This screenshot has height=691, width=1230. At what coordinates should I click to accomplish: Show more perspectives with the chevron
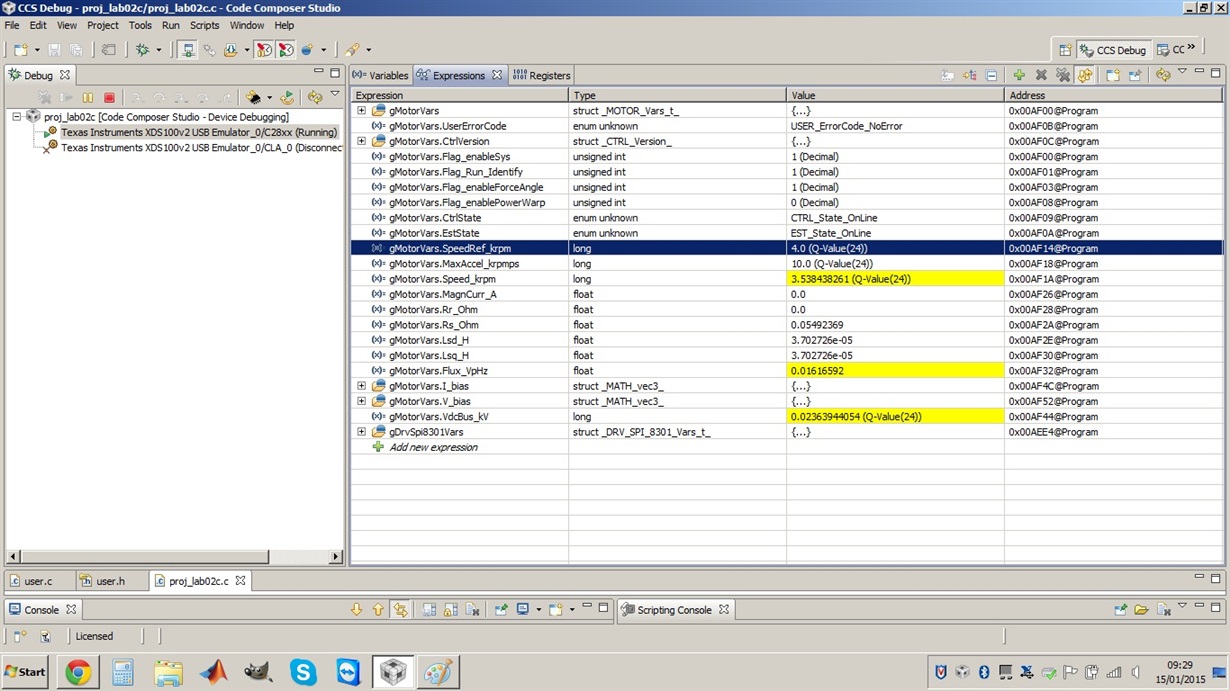1191,48
